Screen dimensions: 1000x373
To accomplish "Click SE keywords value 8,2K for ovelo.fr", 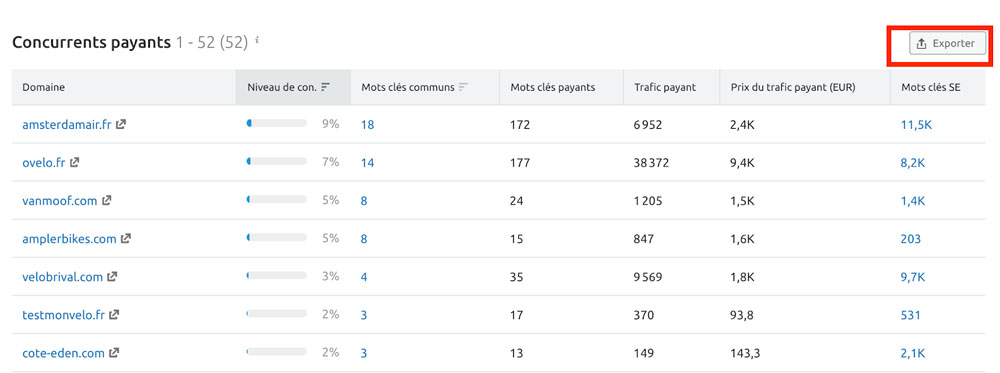I will pos(913,163).
